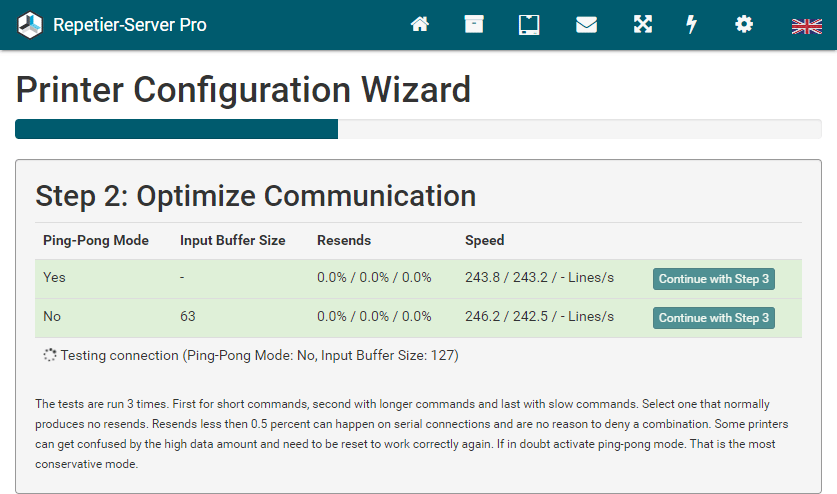Click the tablet icon in top bar
The width and height of the screenshot is (837, 494).
tap(529, 25)
